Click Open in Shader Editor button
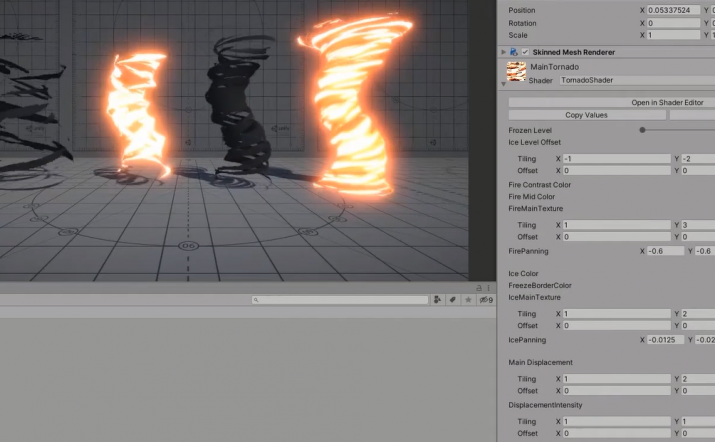Image resolution: width=715 pixels, height=442 pixels. coord(611,102)
